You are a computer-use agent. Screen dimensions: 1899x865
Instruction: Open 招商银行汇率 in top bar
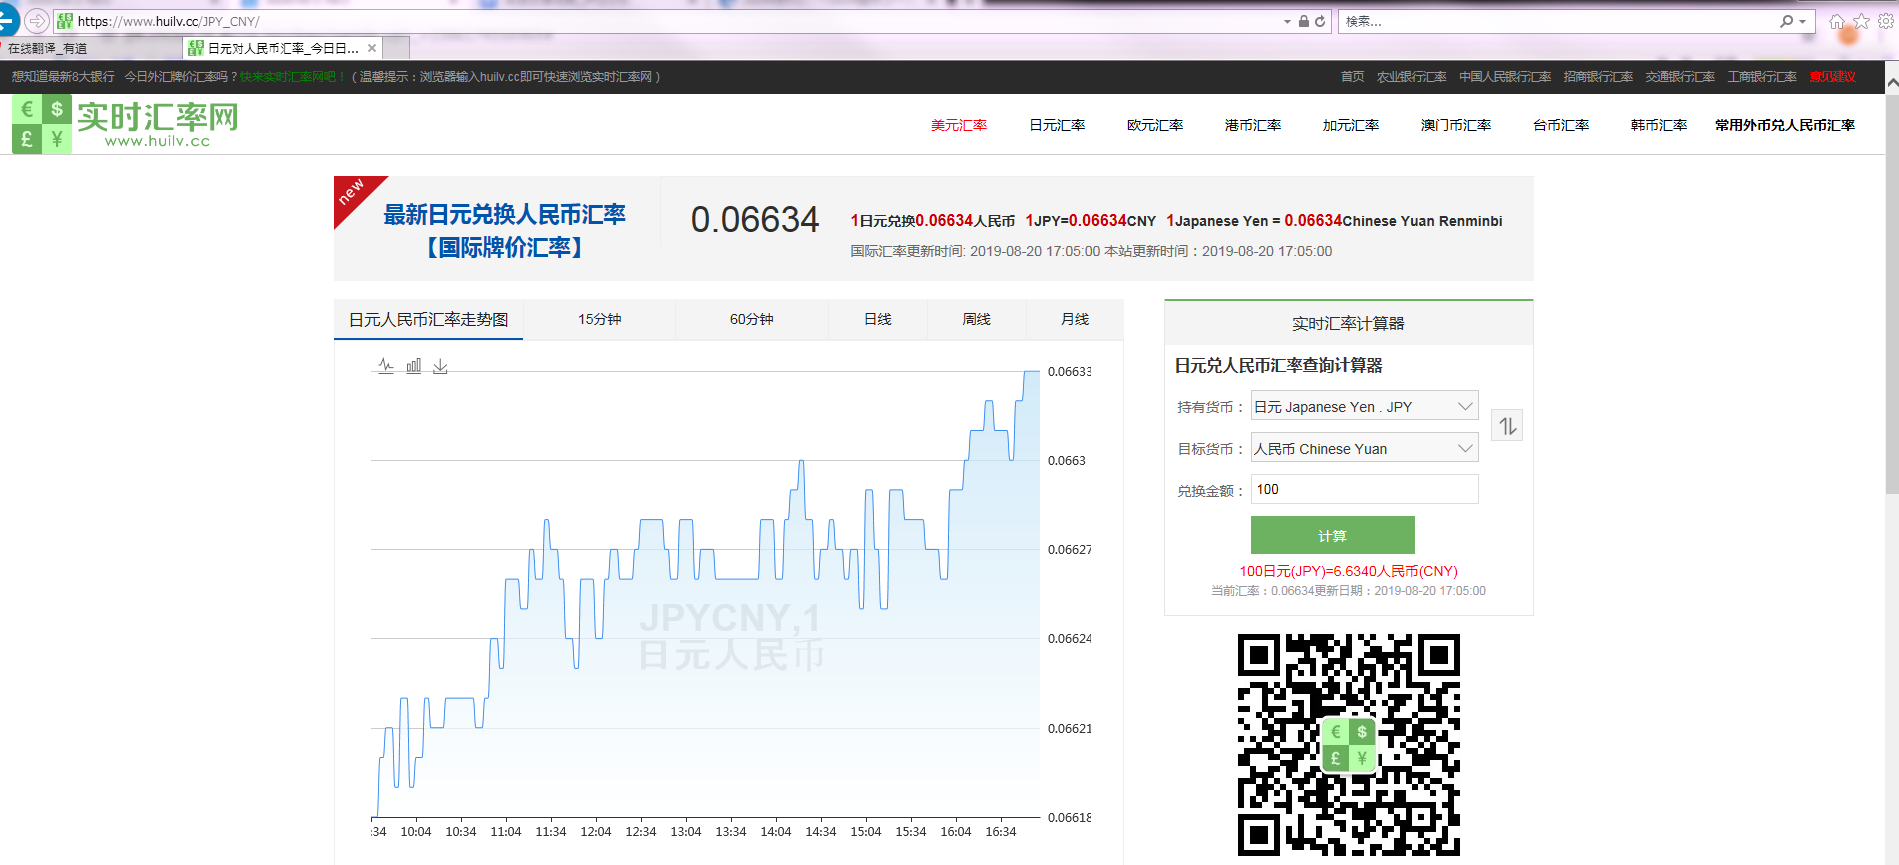point(1598,77)
